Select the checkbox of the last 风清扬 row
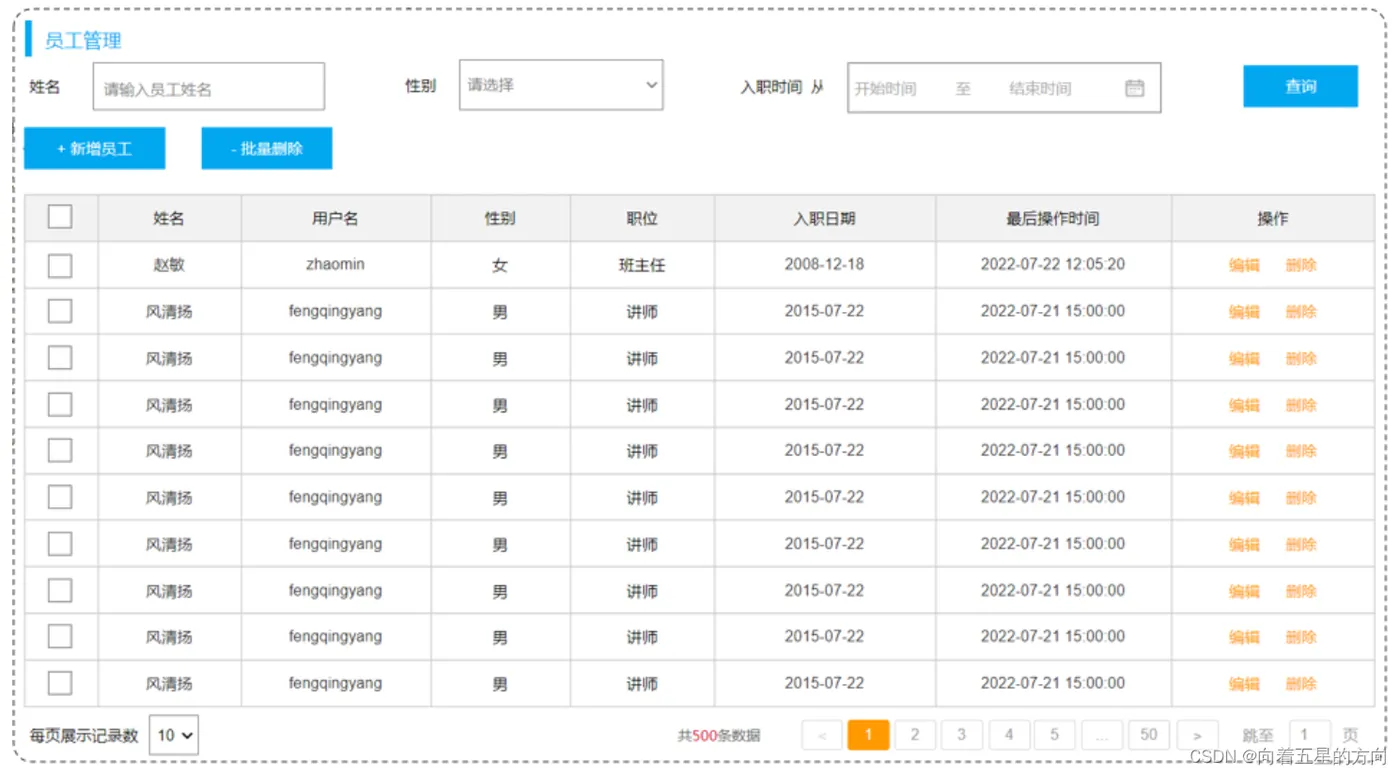Image resolution: width=1400 pixels, height=774 pixels. (x=60, y=683)
